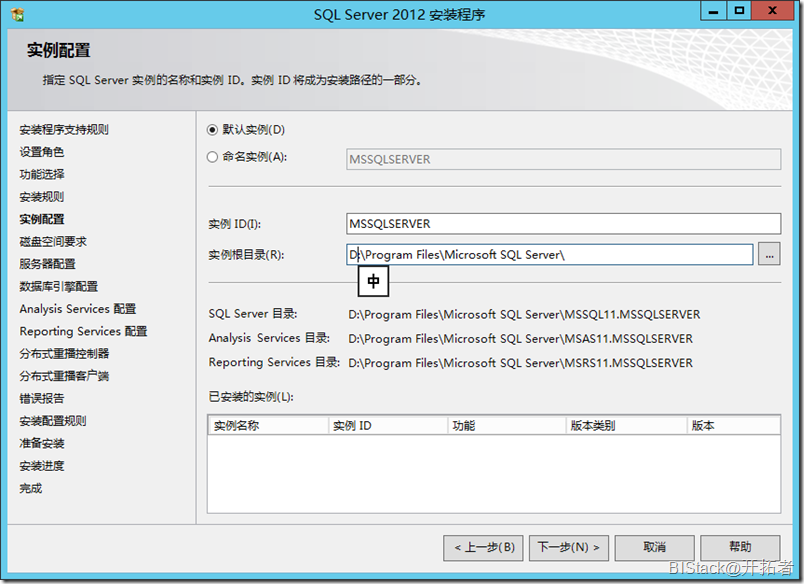Viewport: 804px width, 584px height.
Task: Select 安装程序支持规则 step in sidebar
Action: tap(64, 130)
